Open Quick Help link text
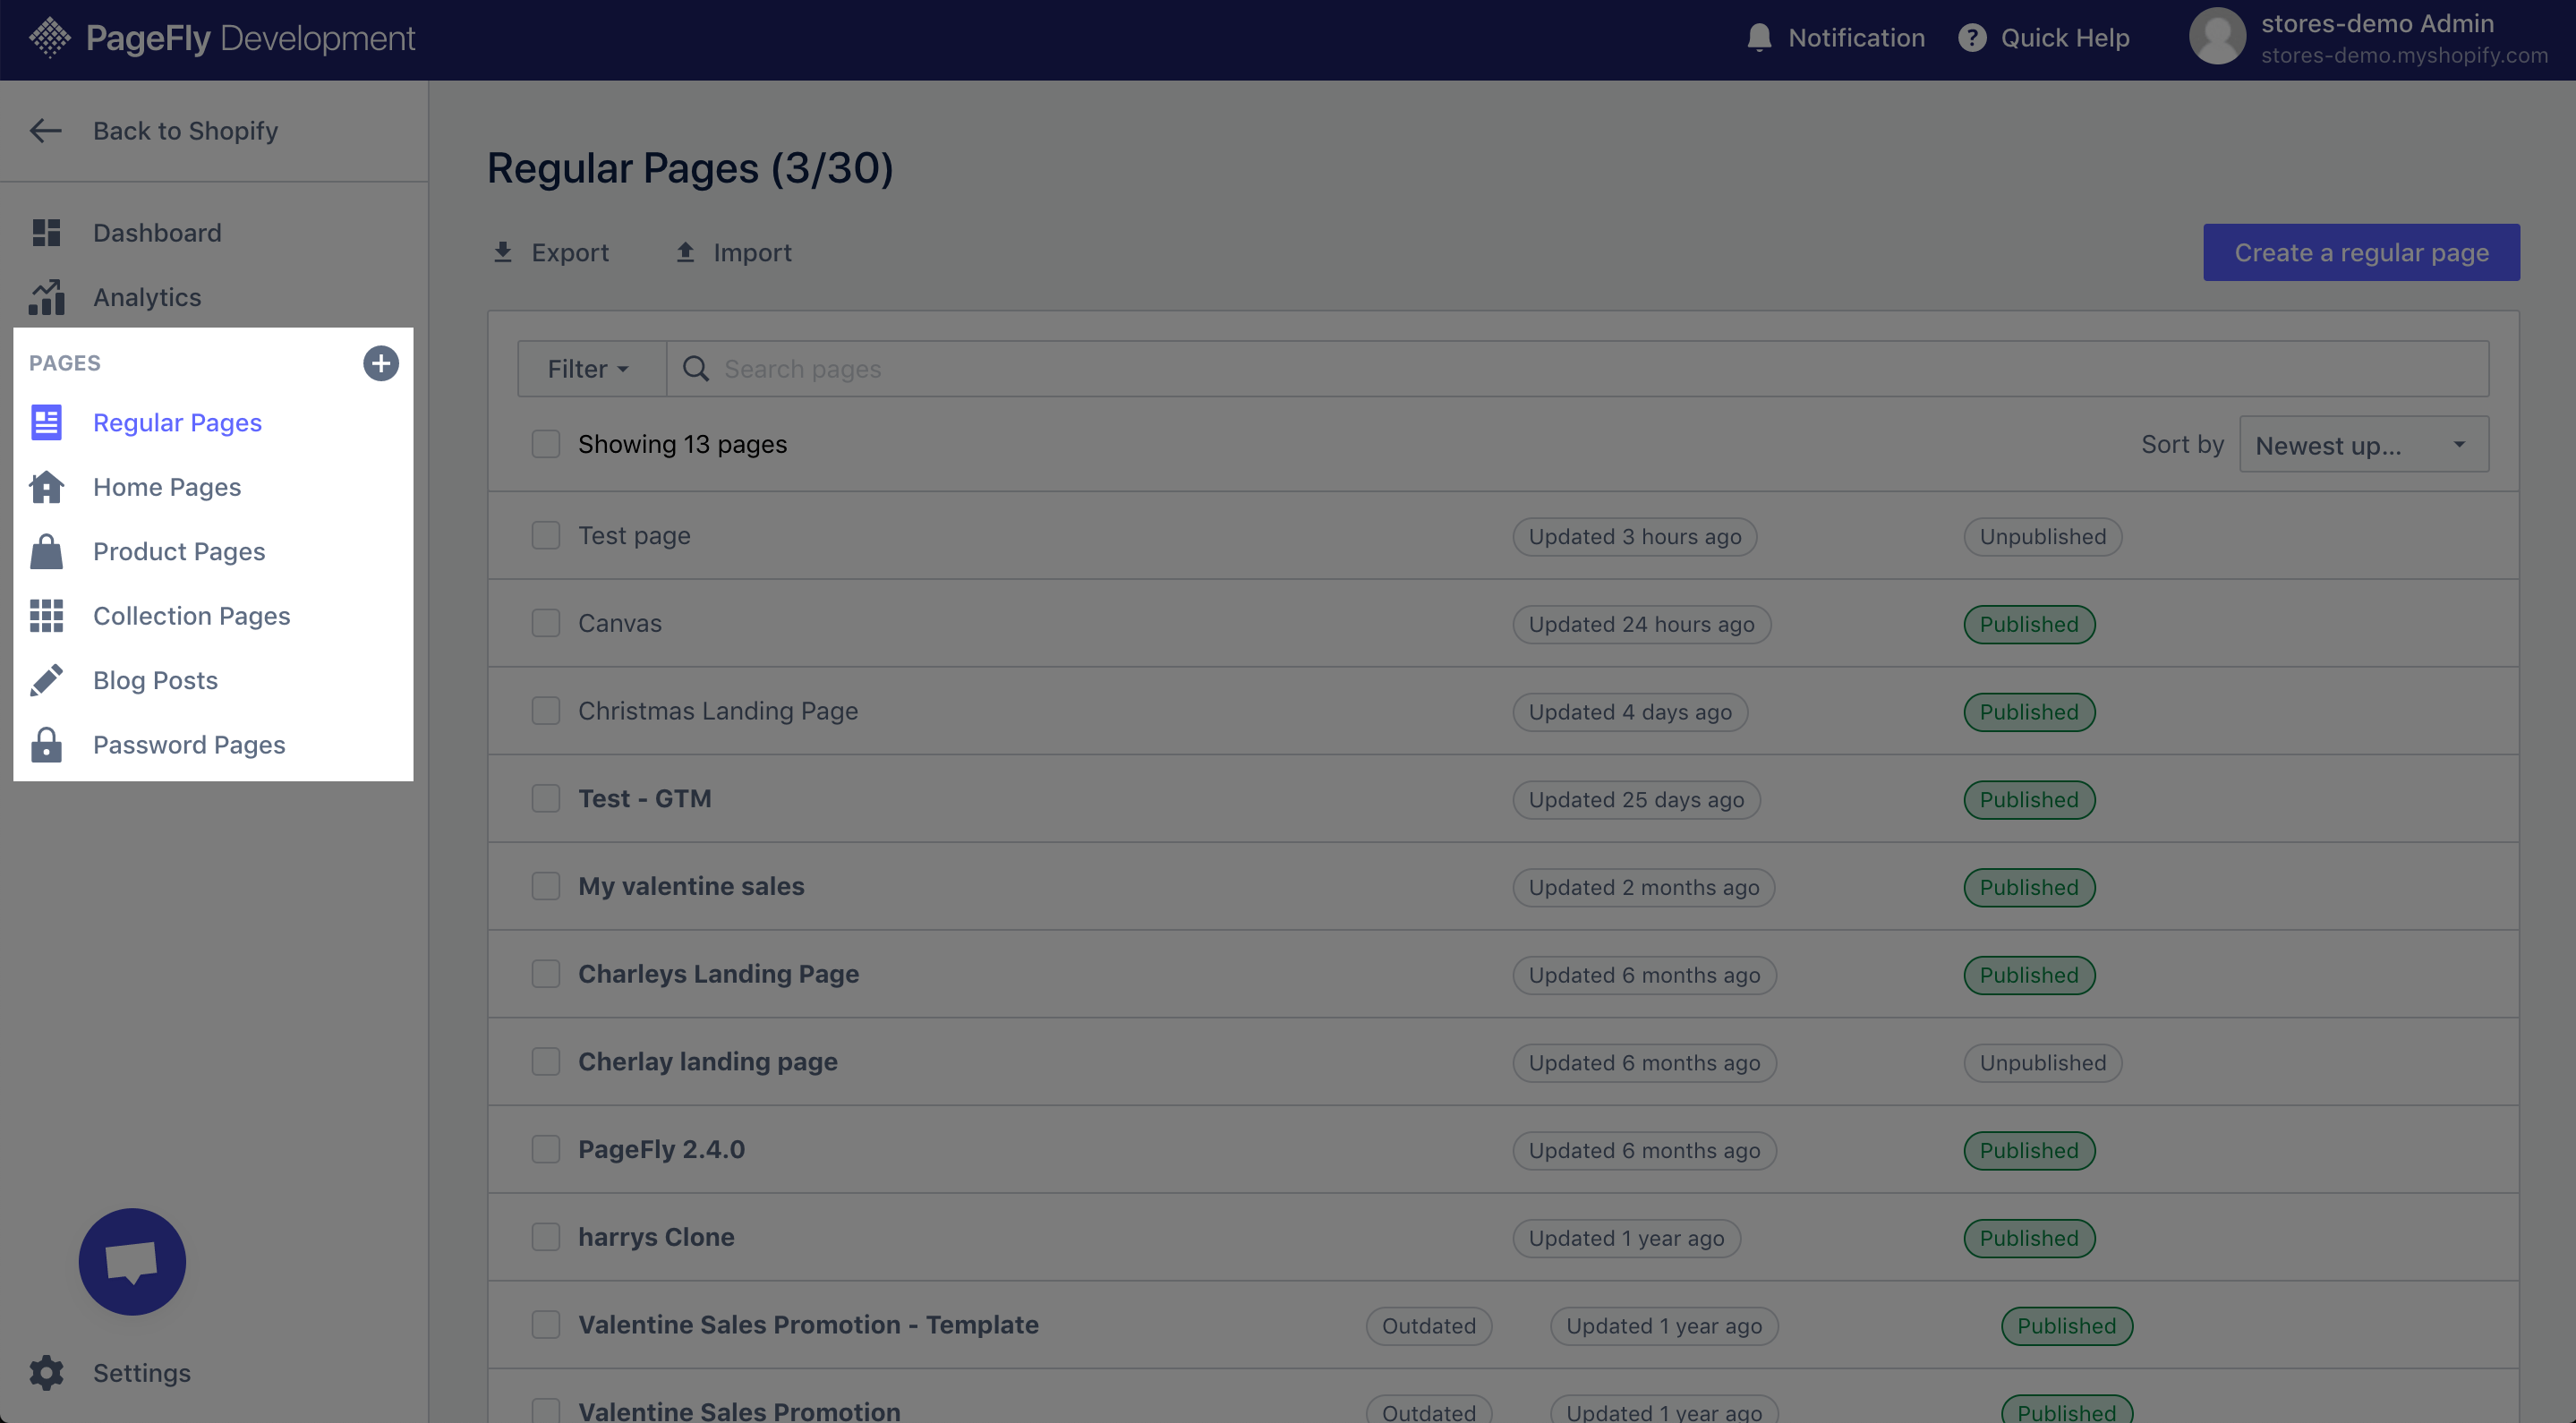The image size is (2576, 1423). 2065,38
